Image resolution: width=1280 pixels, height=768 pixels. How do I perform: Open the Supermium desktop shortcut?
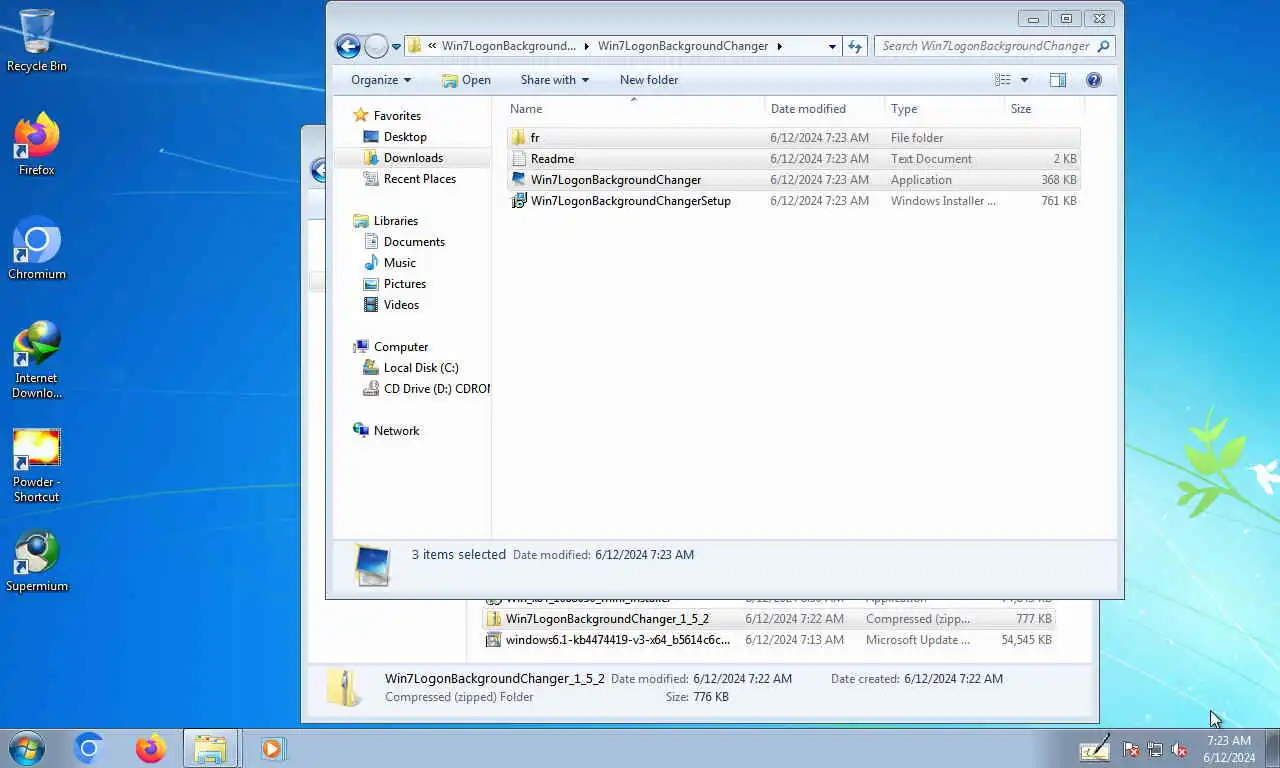[37, 562]
